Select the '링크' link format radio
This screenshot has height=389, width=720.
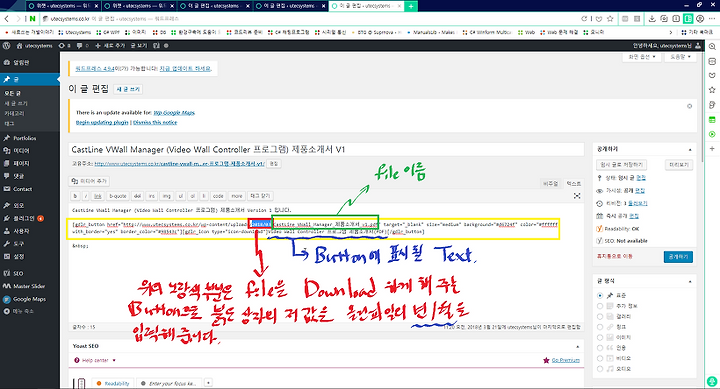[x=600, y=327]
